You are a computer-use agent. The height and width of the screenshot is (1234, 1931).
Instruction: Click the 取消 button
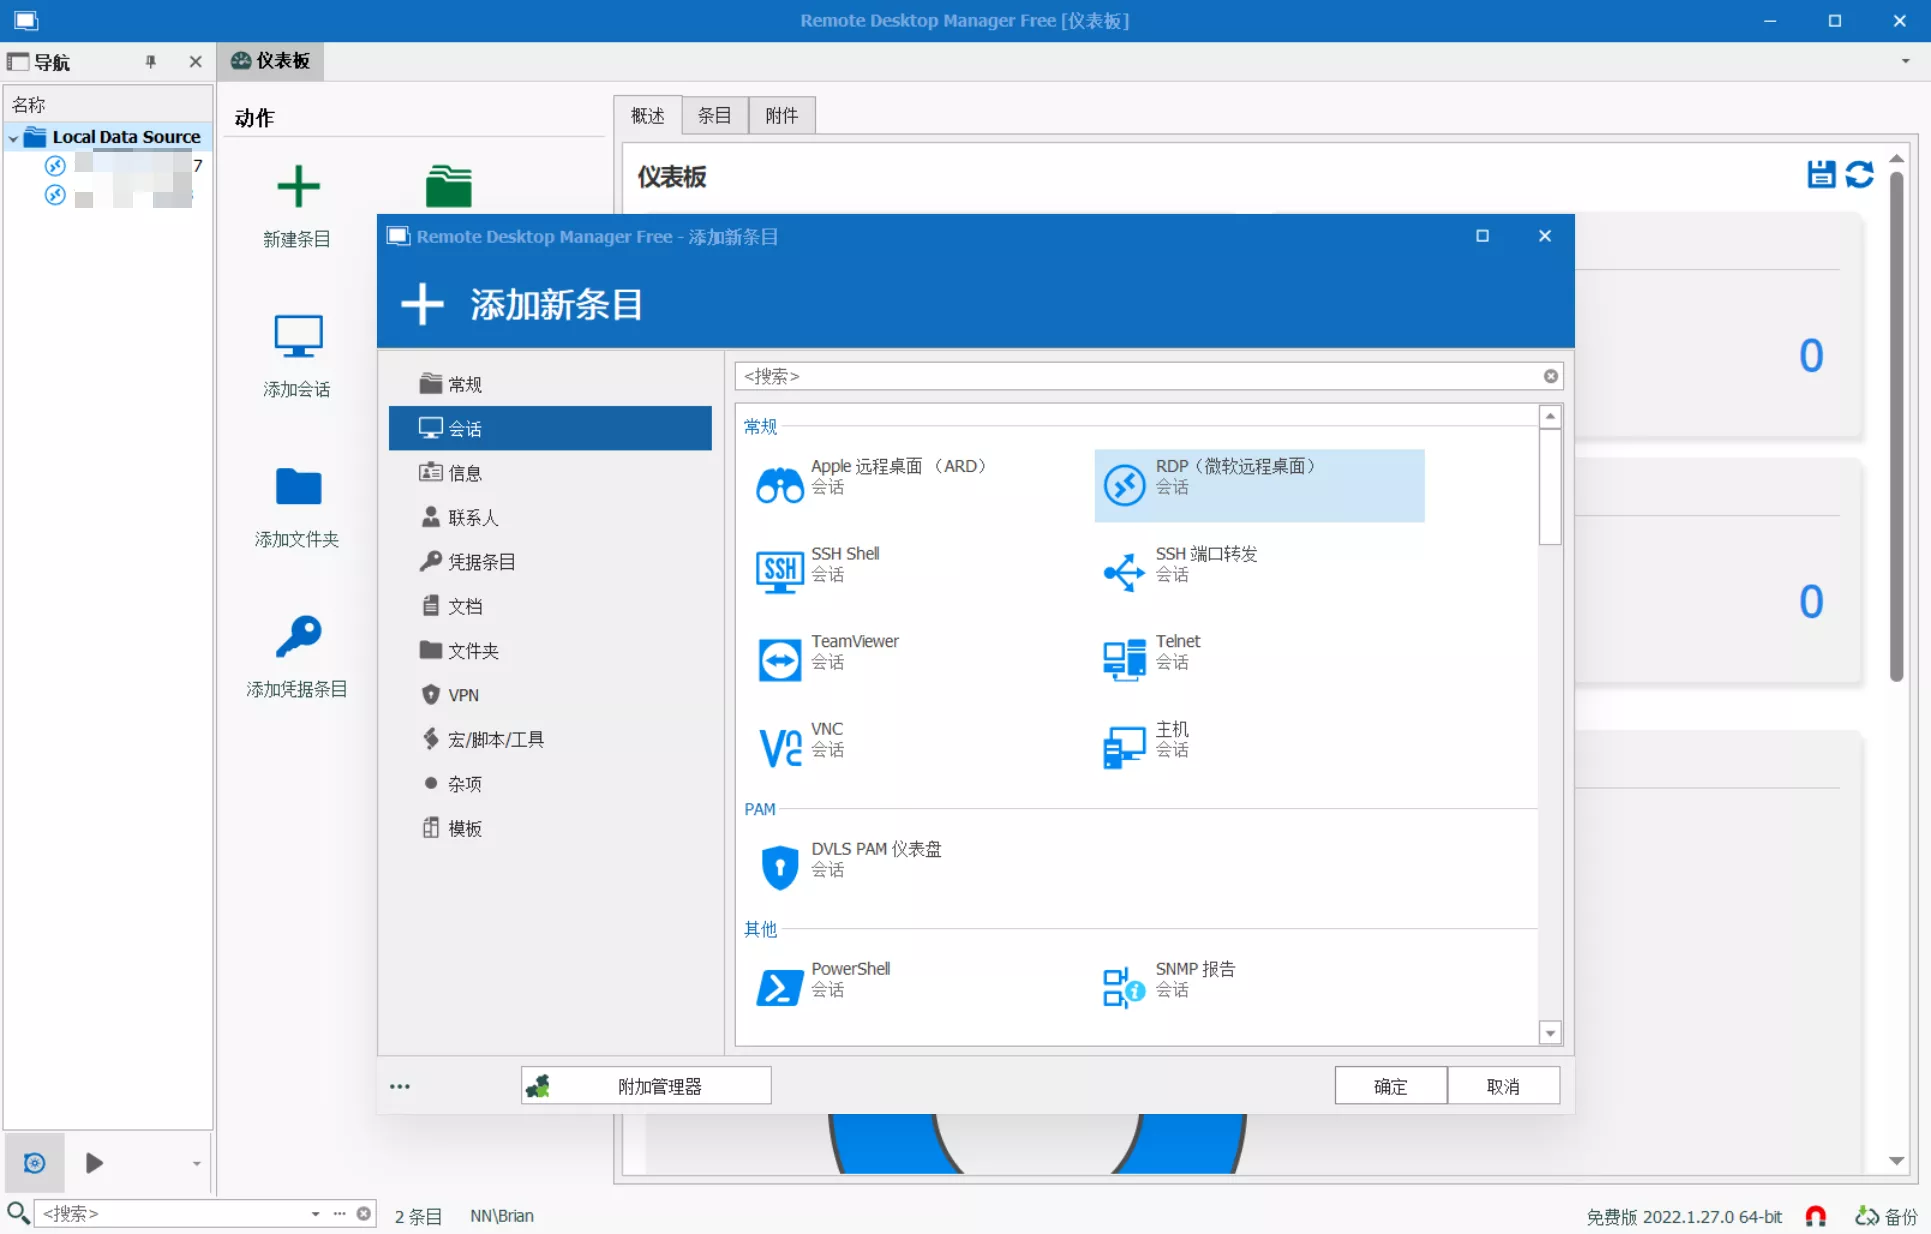1503,1086
